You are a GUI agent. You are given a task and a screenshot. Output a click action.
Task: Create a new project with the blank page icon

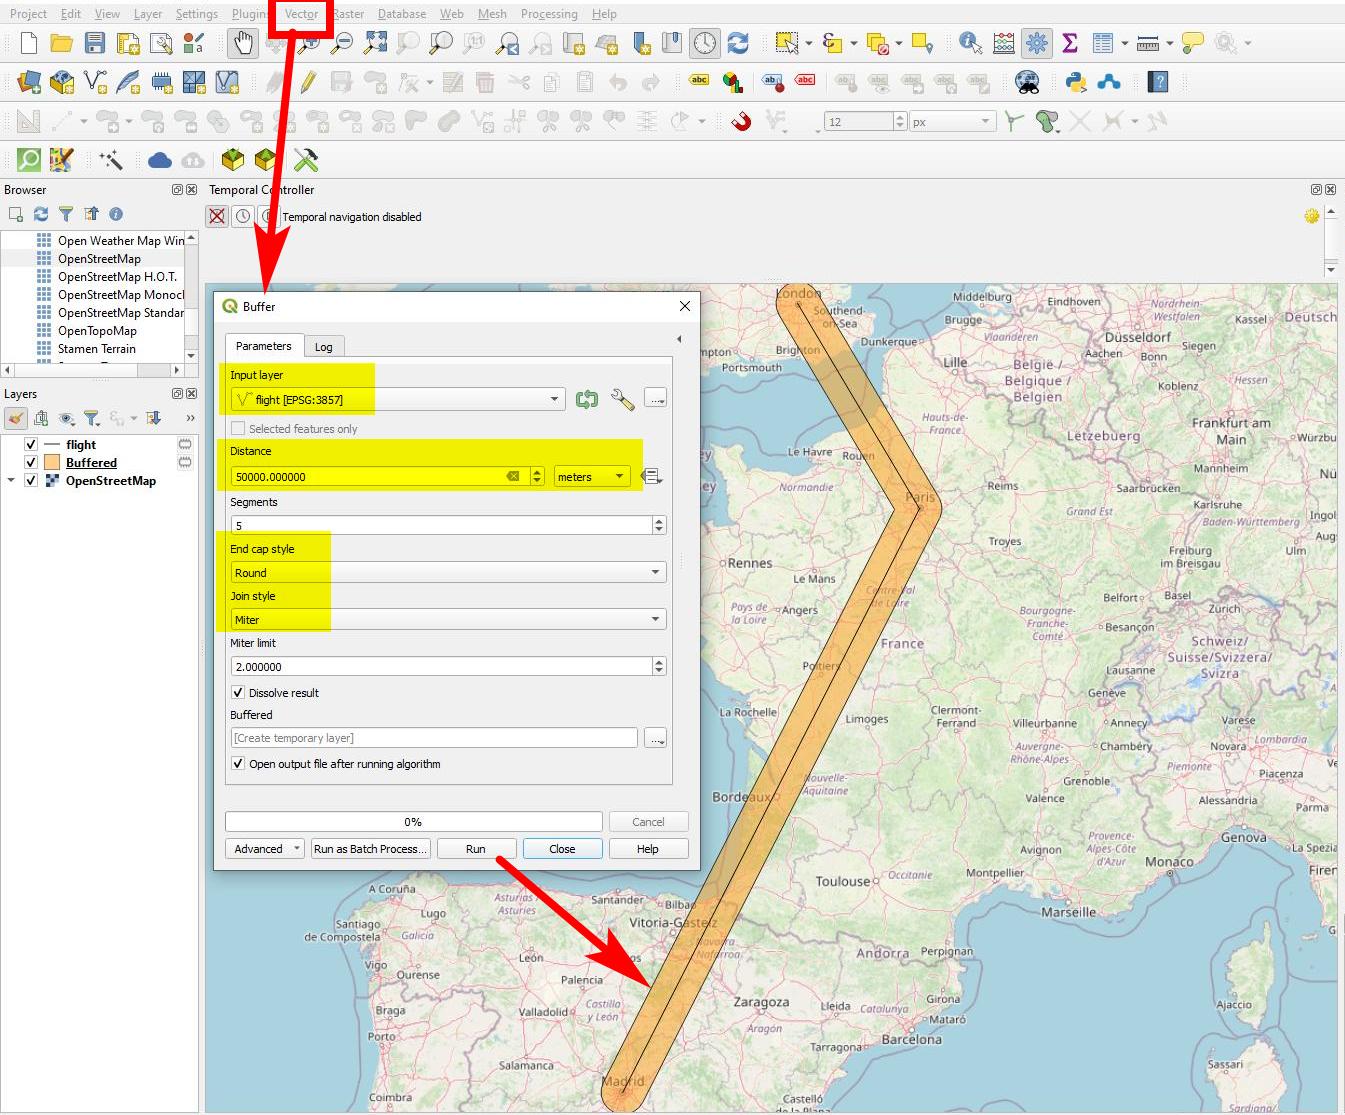[x=29, y=43]
